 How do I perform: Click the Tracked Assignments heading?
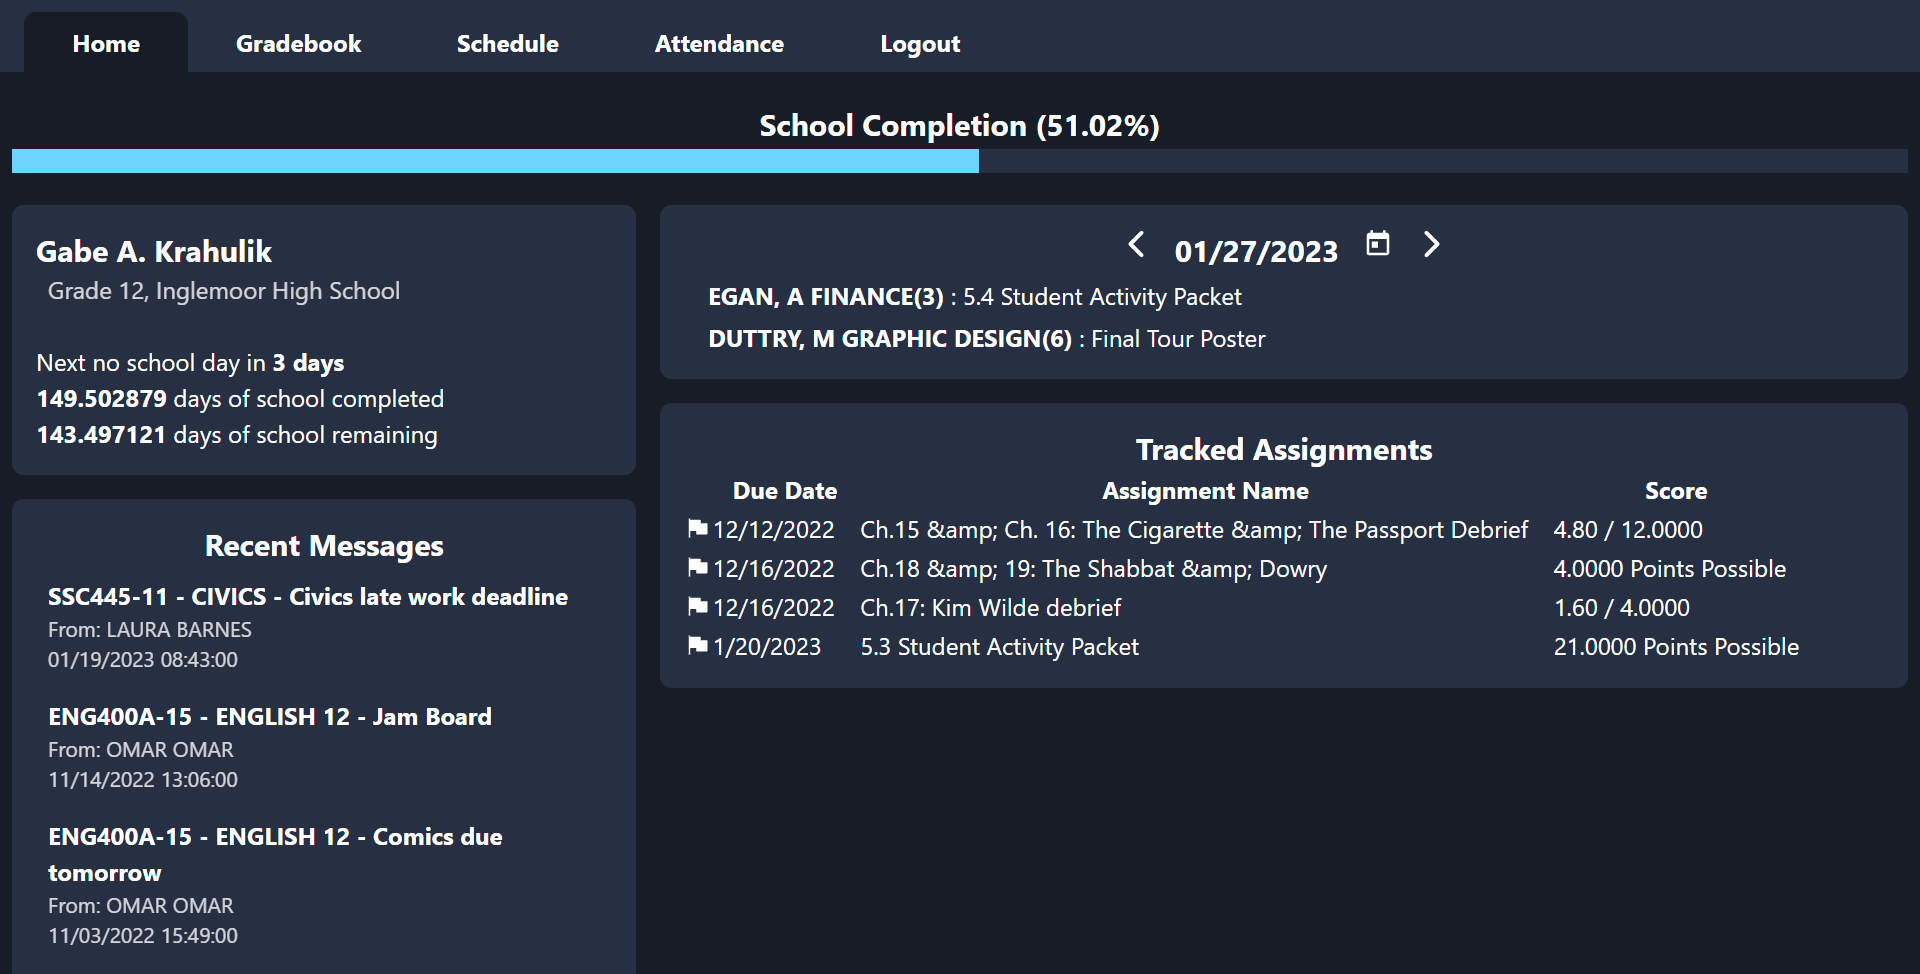[1284, 450]
